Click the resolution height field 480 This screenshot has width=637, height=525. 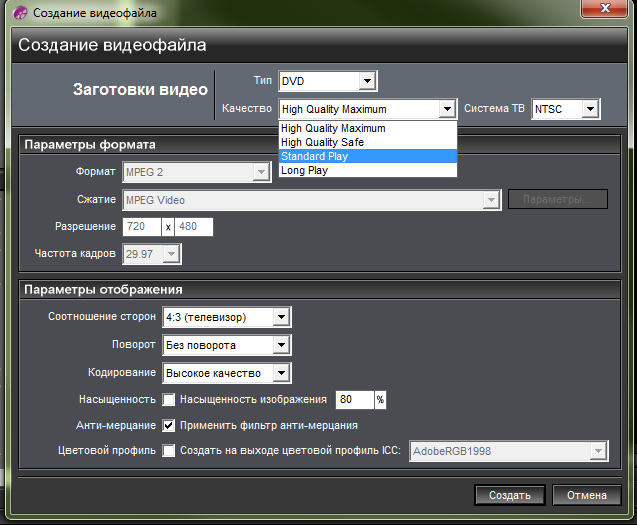(194, 227)
